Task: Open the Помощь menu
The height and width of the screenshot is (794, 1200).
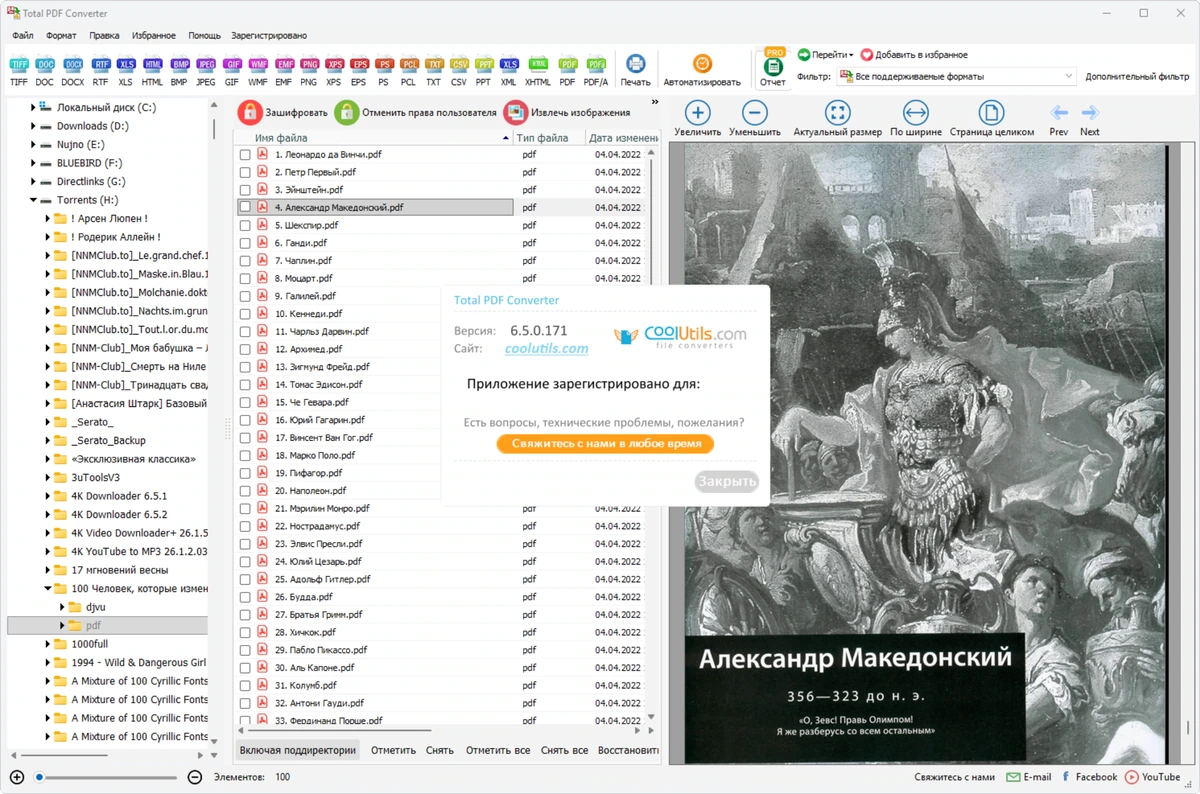Action: click(x=205, y=35)
